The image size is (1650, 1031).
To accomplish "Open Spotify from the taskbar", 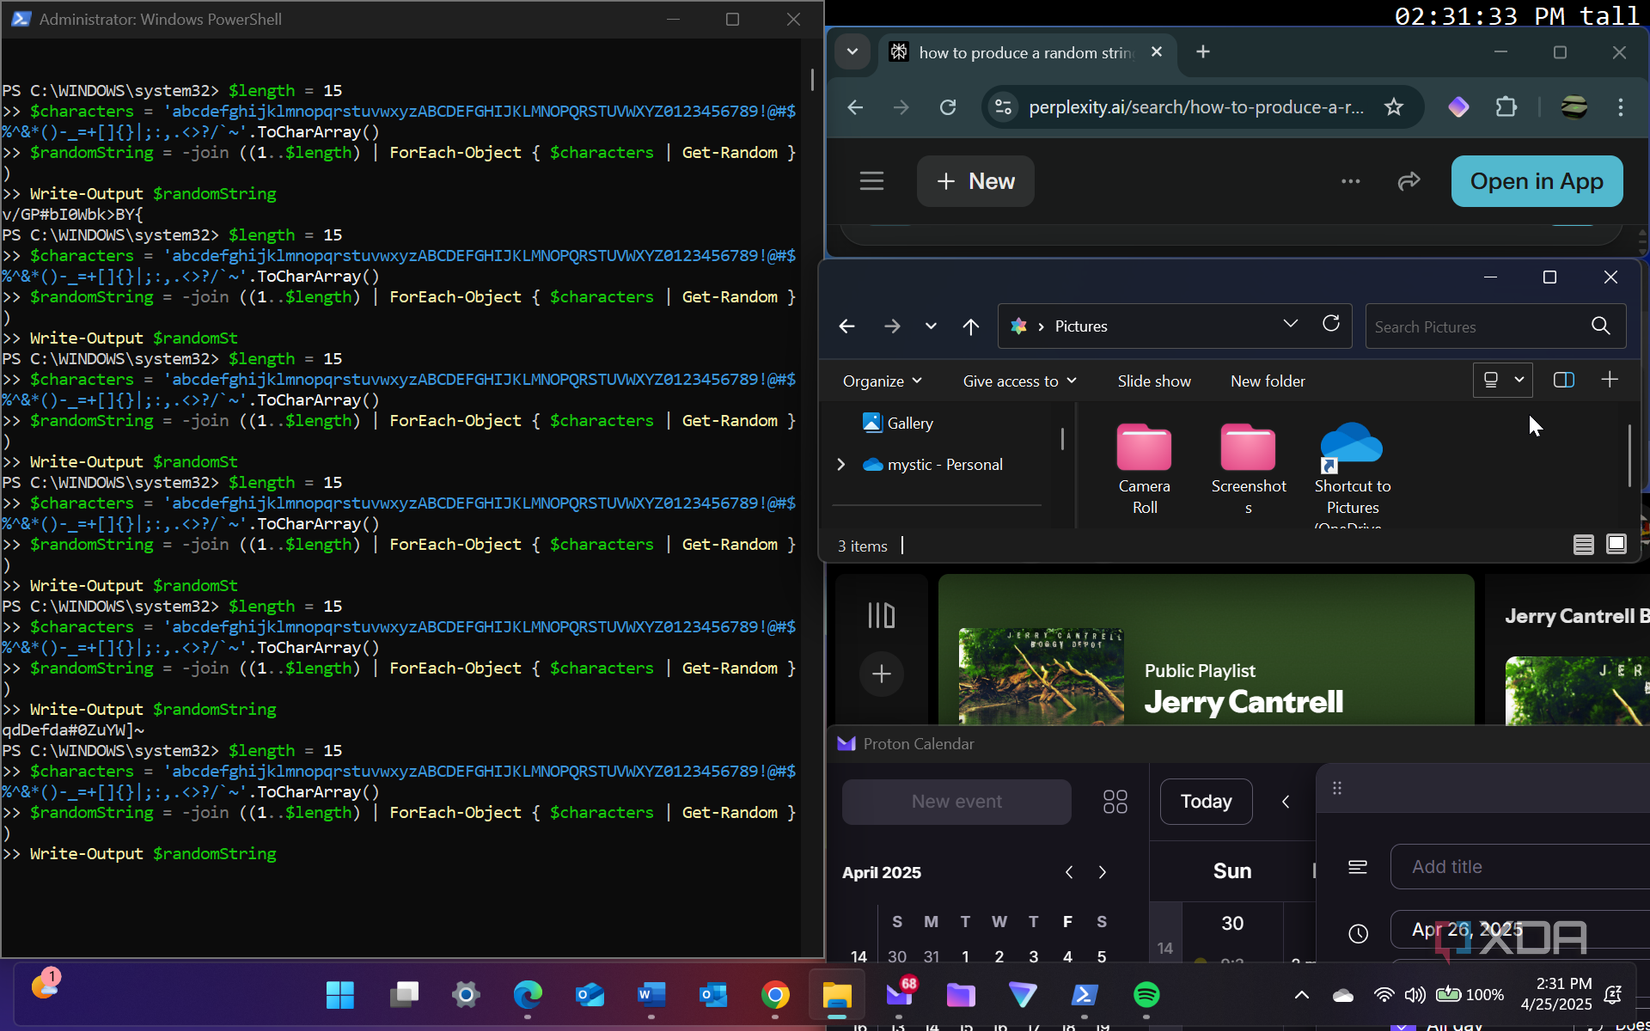I will (x=1146, y=994).
